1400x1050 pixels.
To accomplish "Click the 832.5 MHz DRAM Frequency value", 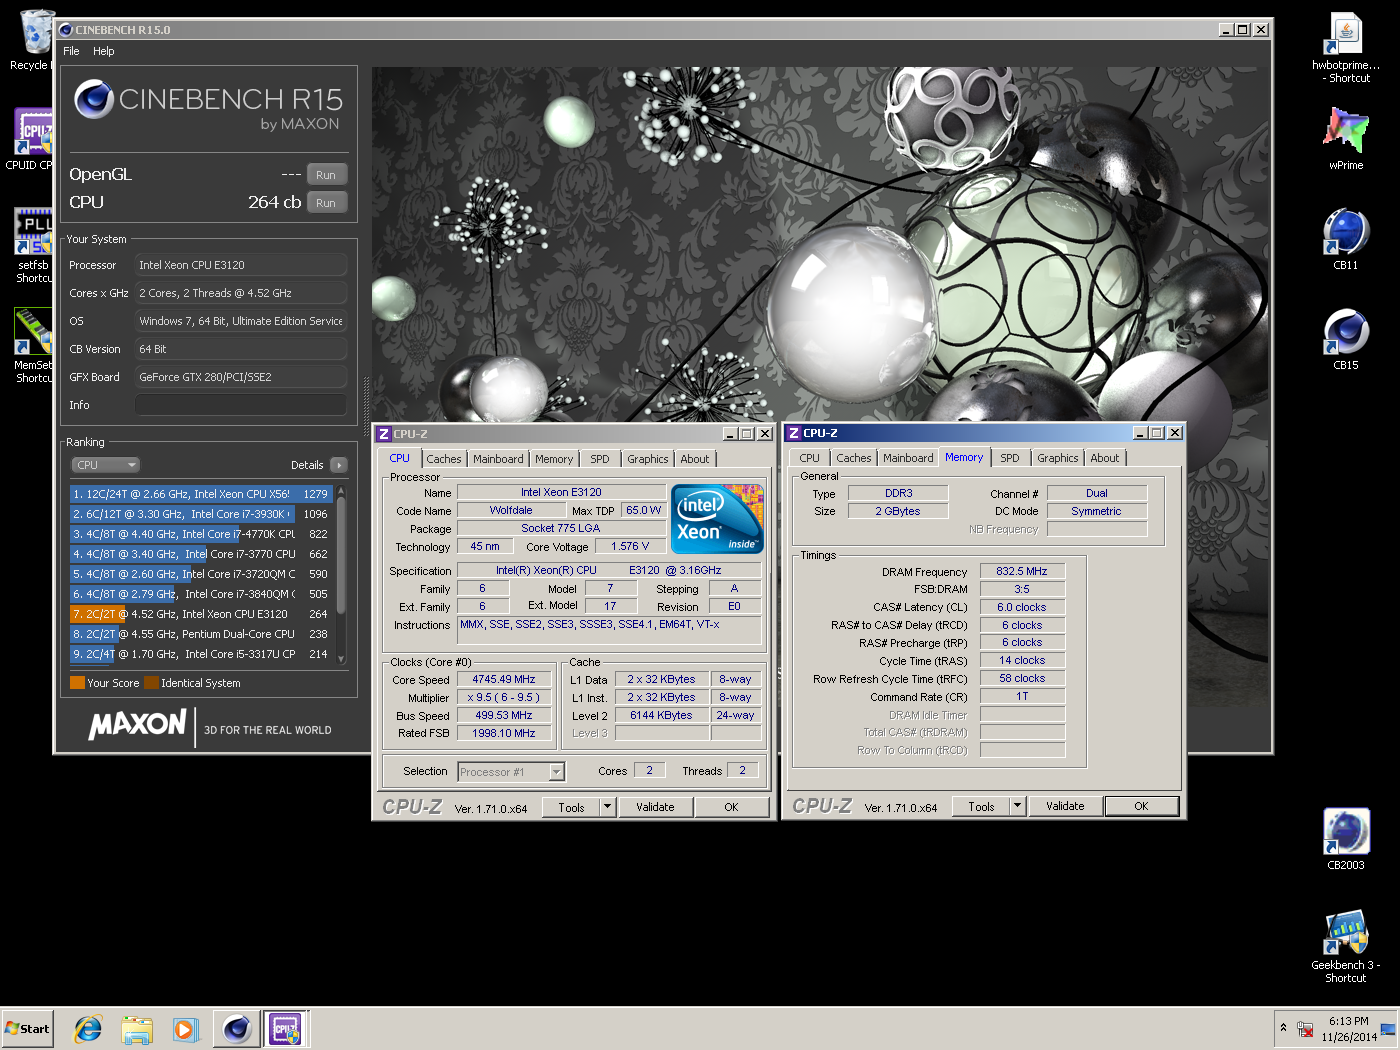I will tap(1022, 571).
